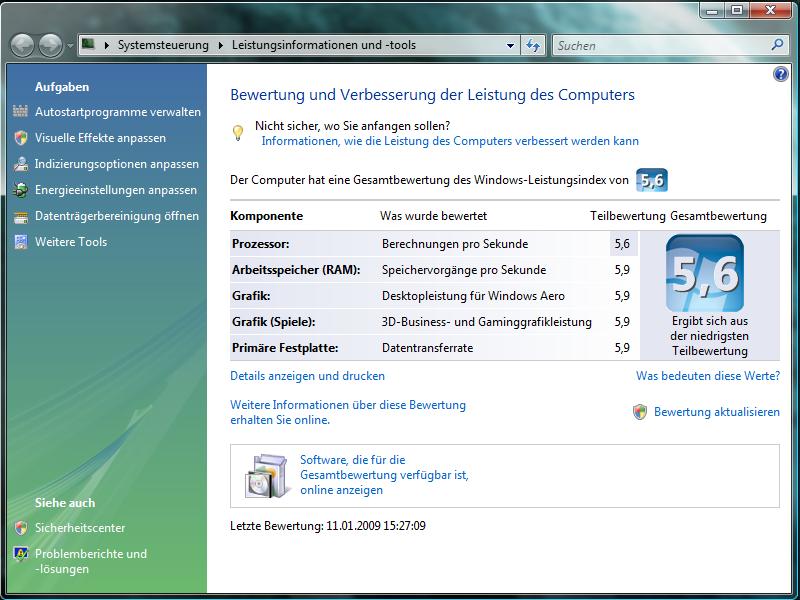Maximize the window
800x600 pixels.
click(x=737, y=11)
